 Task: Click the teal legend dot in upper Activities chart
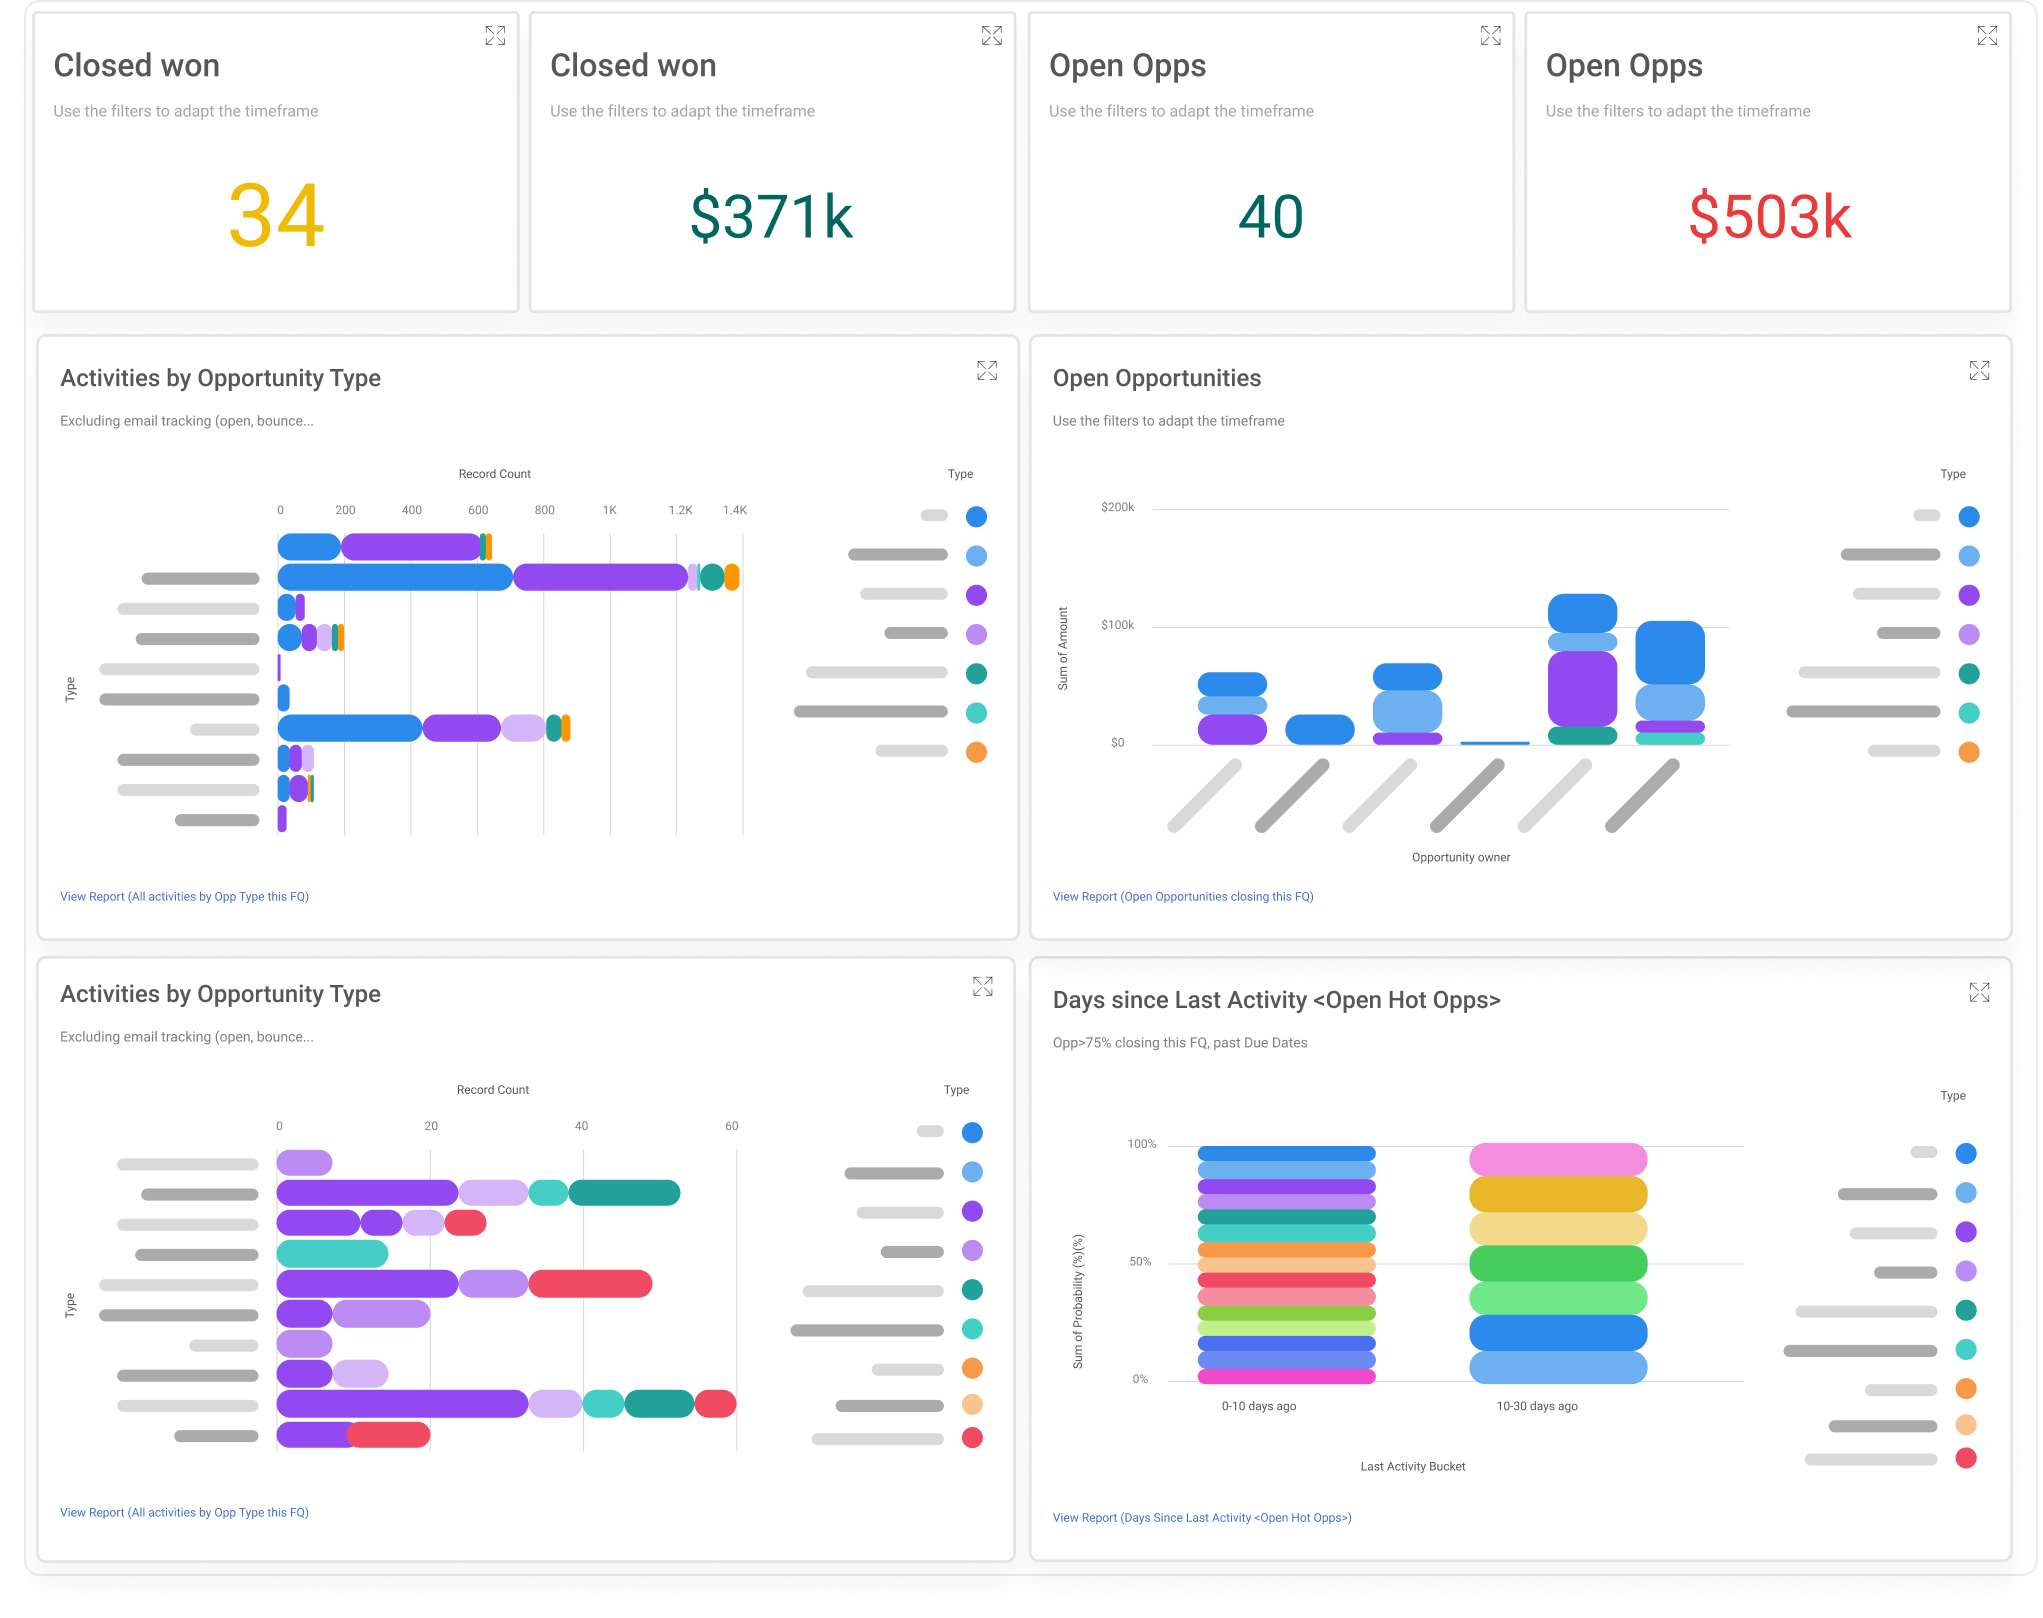tap(976, 674)
